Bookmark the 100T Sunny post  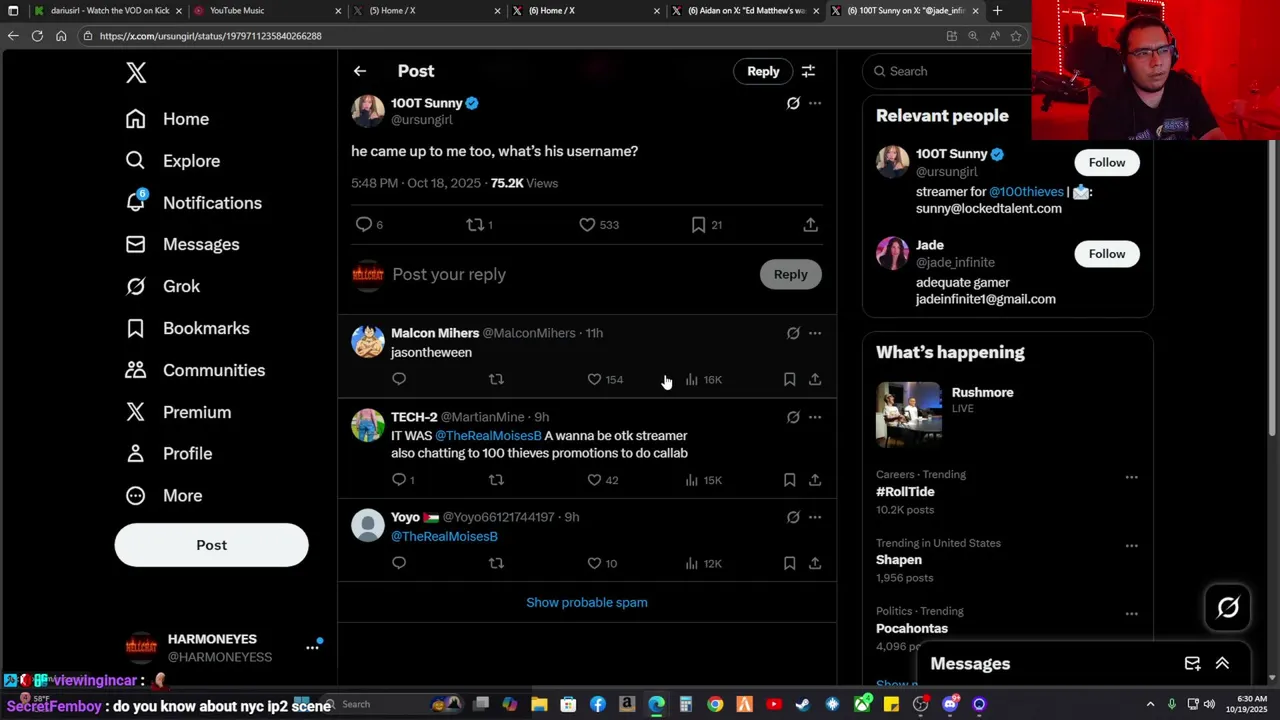click(698, 225)
